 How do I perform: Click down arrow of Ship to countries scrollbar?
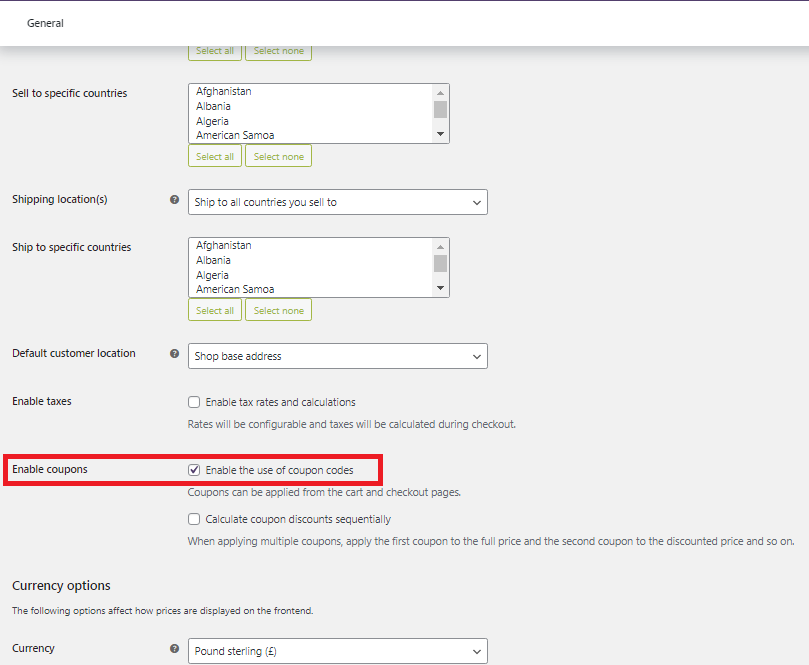pyautogui.click(x=440, y=288)
